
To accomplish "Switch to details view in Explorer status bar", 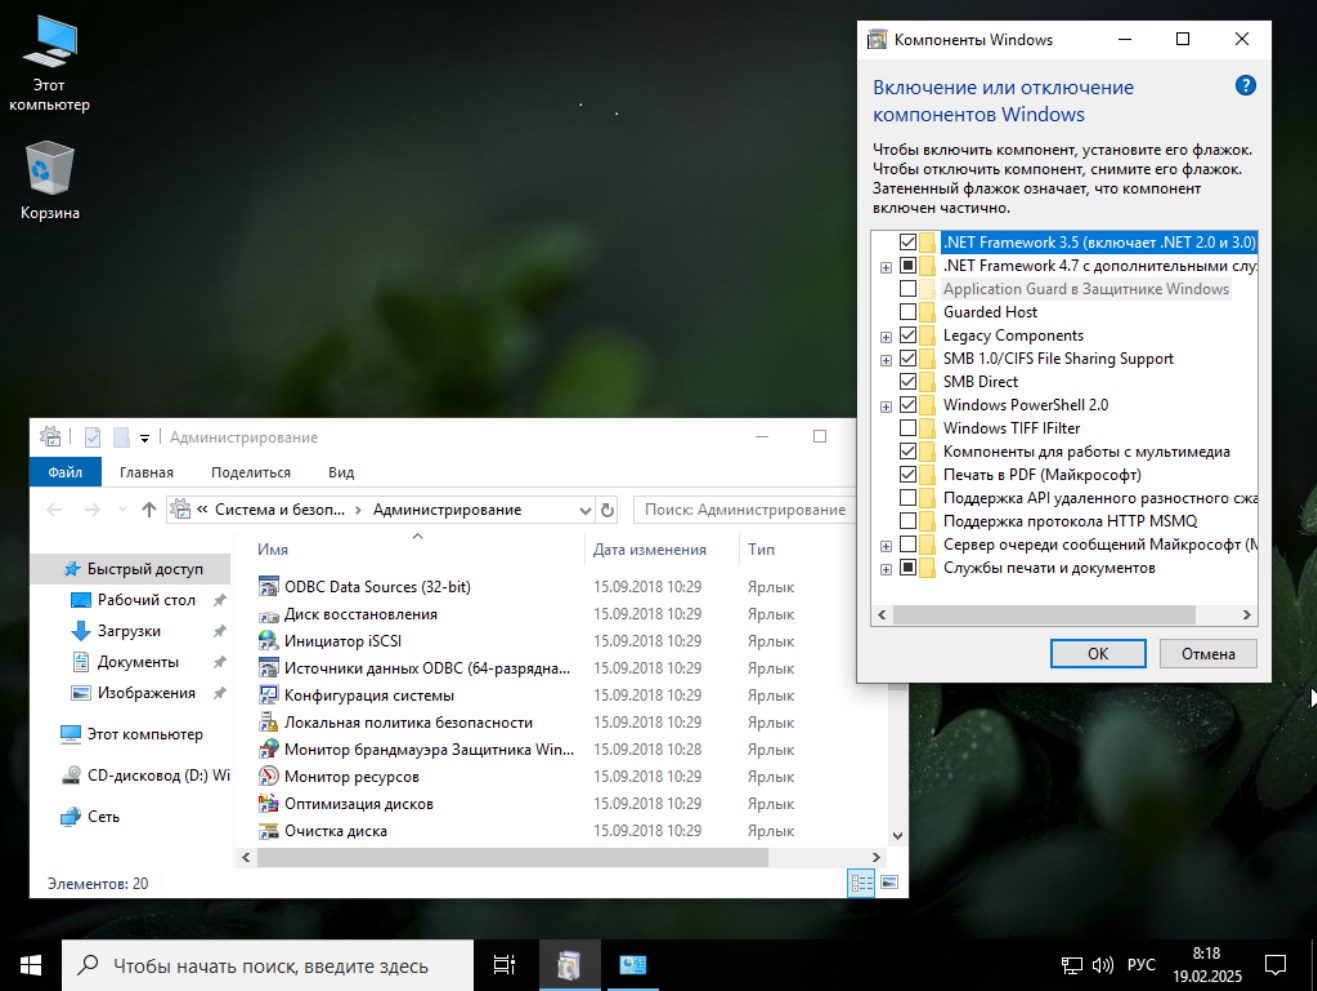I will click(860, 882).
